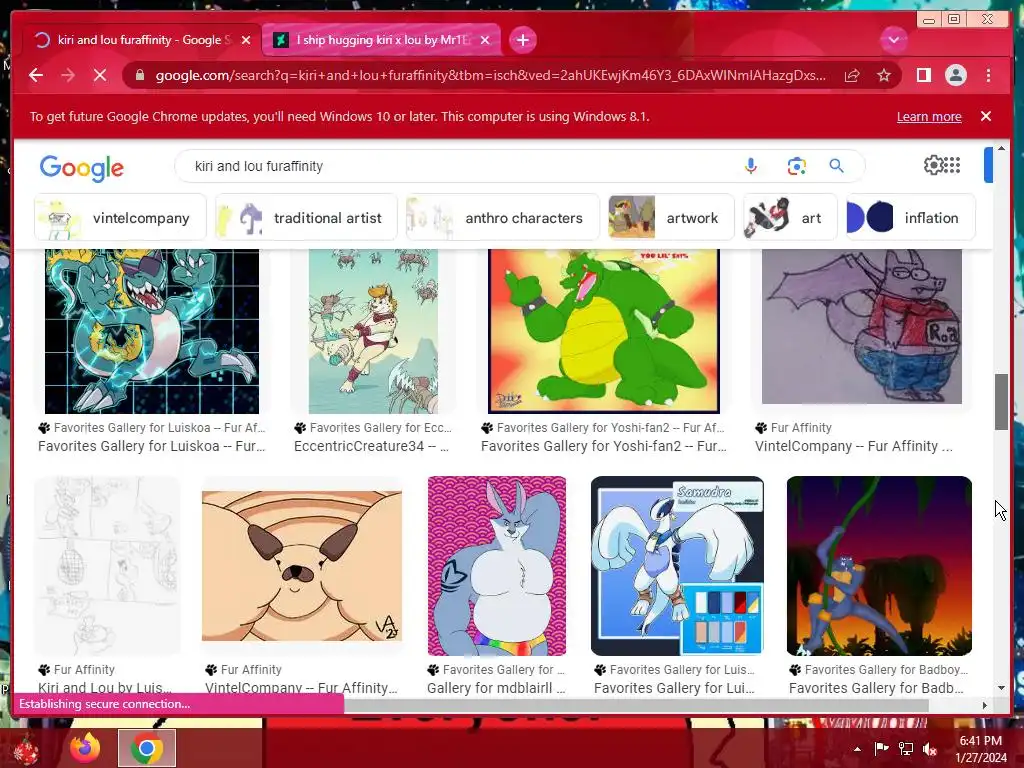This screenshot has height=768, width=1024.
Task: Open the Start button on the taskbar
Action: point(26,750)
